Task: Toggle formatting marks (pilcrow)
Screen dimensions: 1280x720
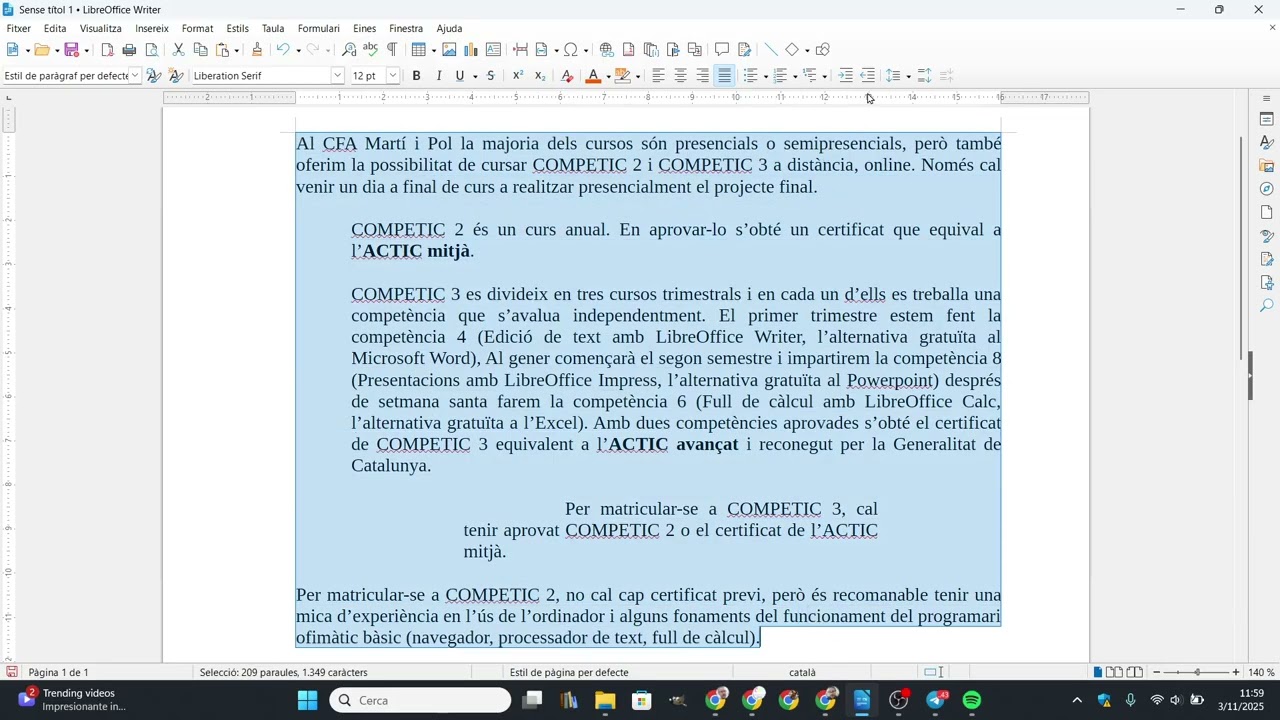Action: tap(392, 50)
